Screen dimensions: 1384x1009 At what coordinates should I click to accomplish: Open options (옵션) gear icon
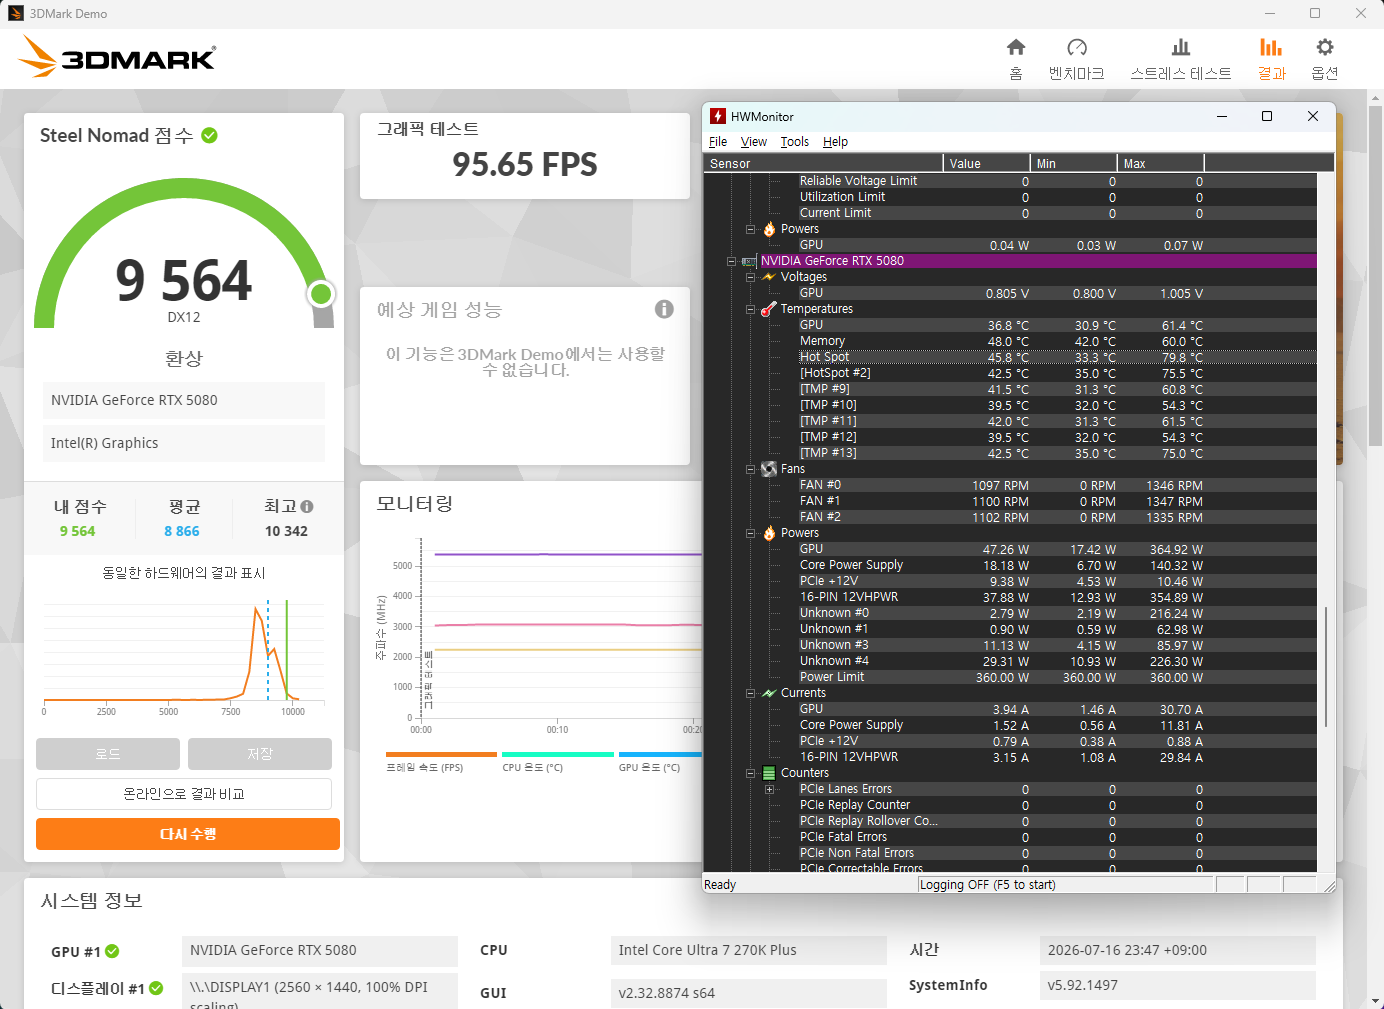(1325, 47)
